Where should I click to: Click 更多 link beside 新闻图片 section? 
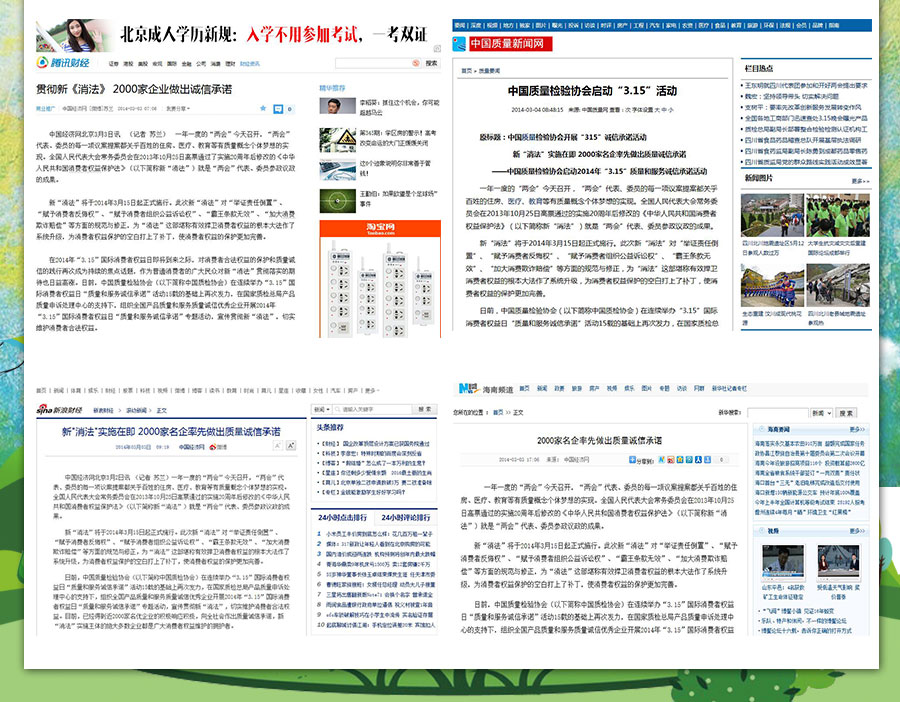(859, 181)
